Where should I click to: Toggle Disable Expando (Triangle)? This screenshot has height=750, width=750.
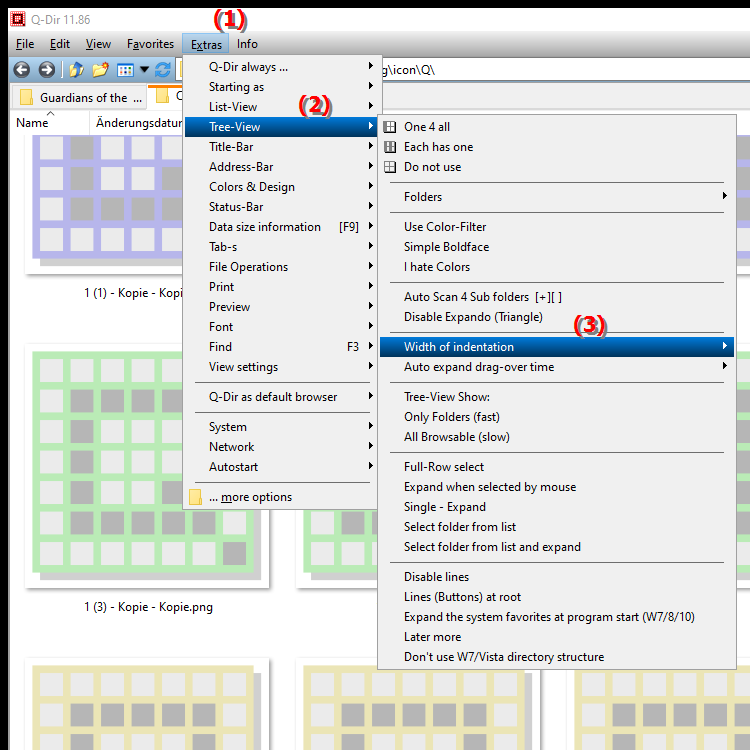click(x=557, y=317)
